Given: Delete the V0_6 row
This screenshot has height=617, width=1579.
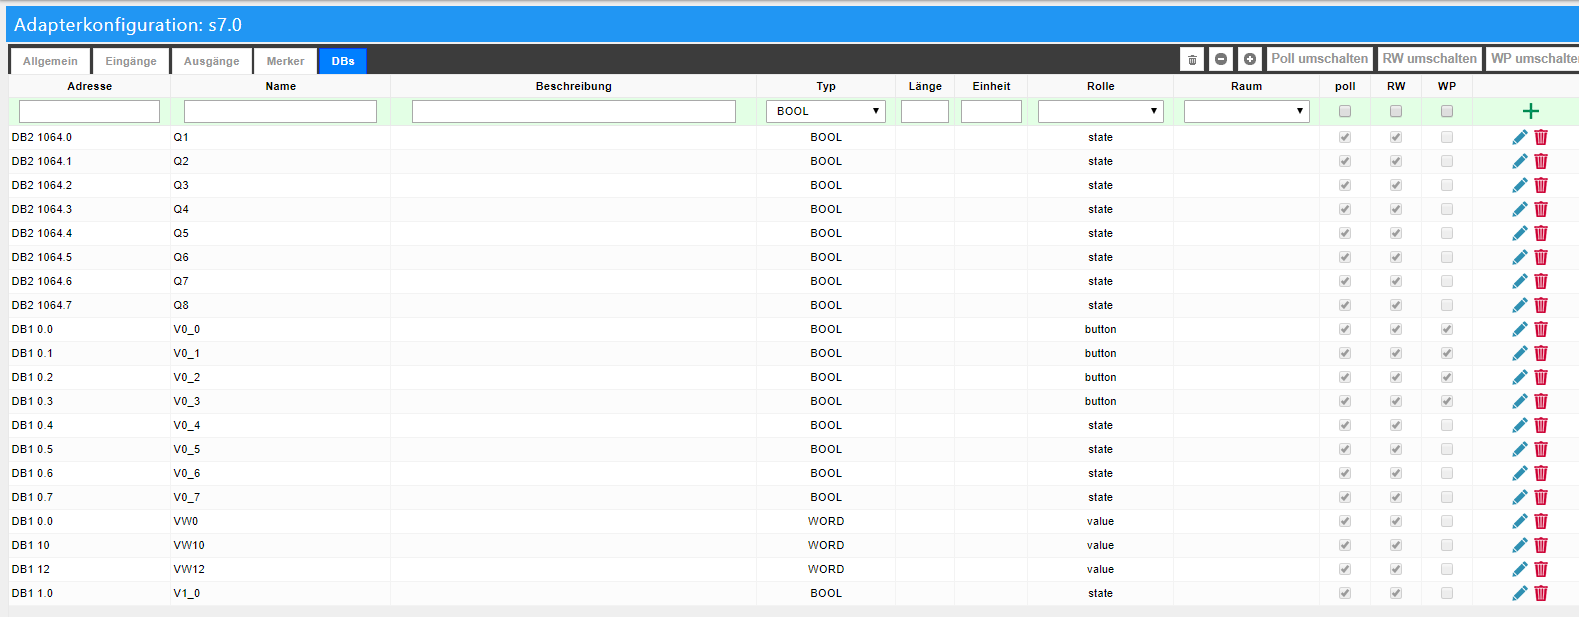Looking at the screenshot, I should 1541,473.
